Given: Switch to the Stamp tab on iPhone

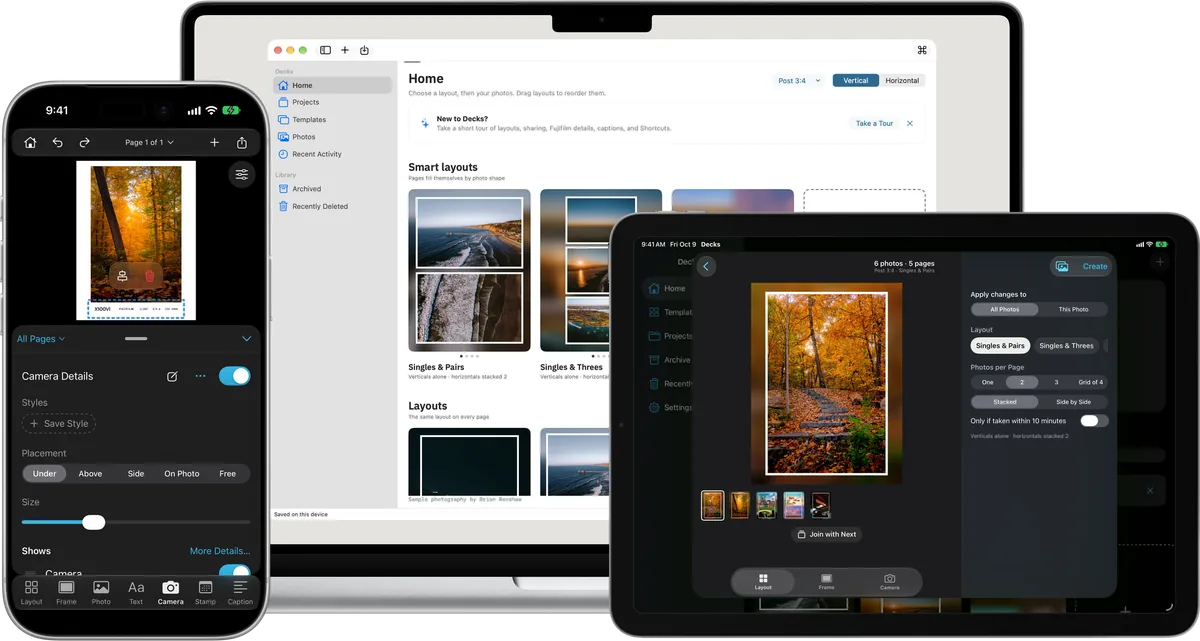Looking at the screenshot, I should (x=205, y=592).
